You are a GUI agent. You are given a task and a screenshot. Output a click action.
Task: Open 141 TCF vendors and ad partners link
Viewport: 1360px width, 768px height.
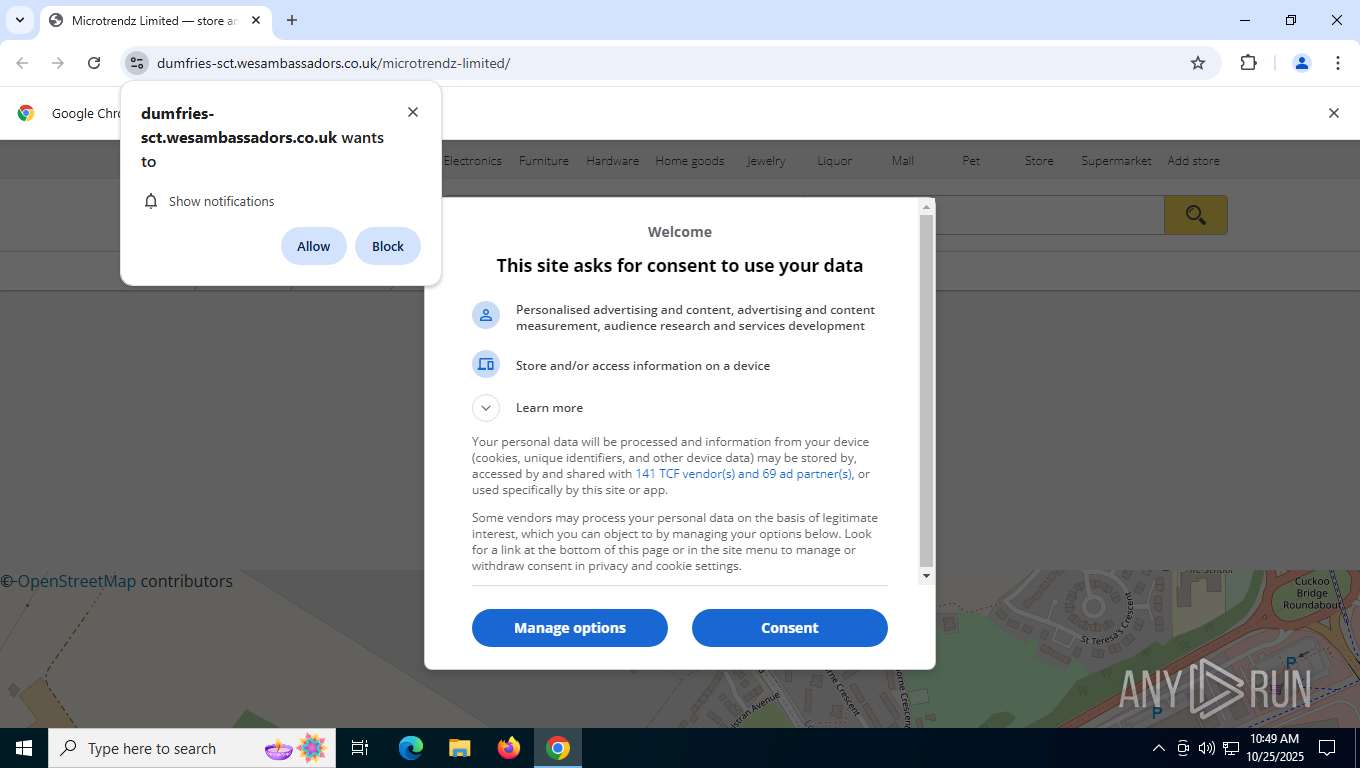click(x=743, y=474)
